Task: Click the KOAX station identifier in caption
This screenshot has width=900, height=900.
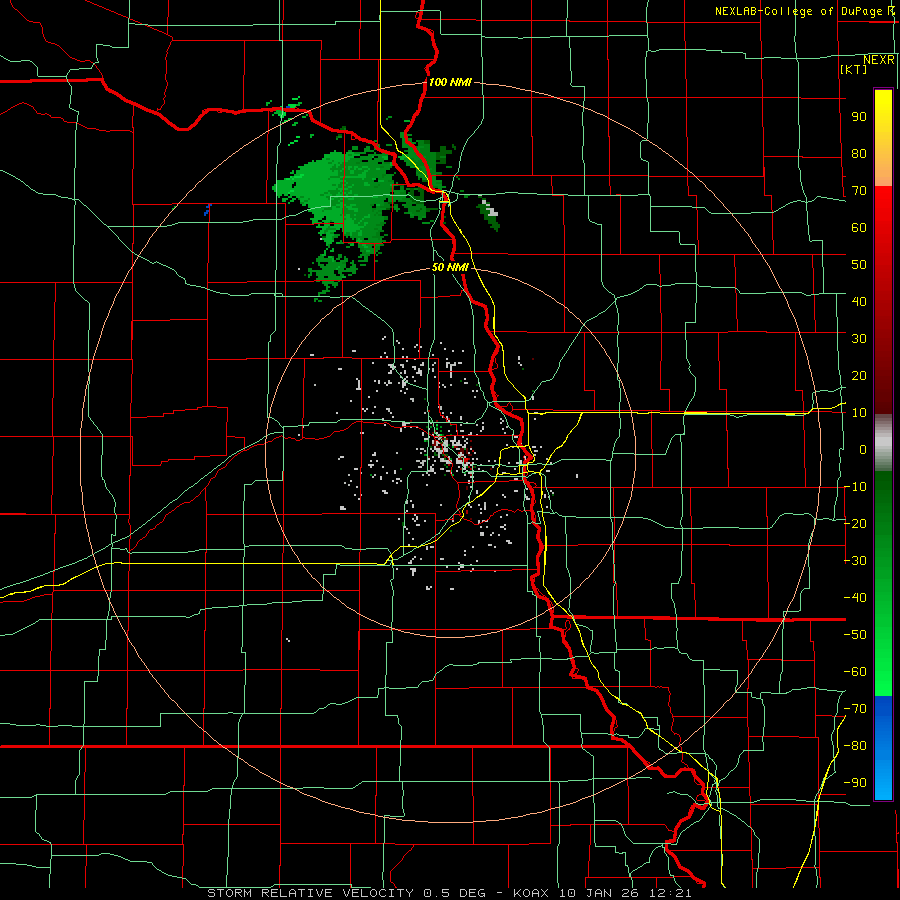Action: pos(531,893)
